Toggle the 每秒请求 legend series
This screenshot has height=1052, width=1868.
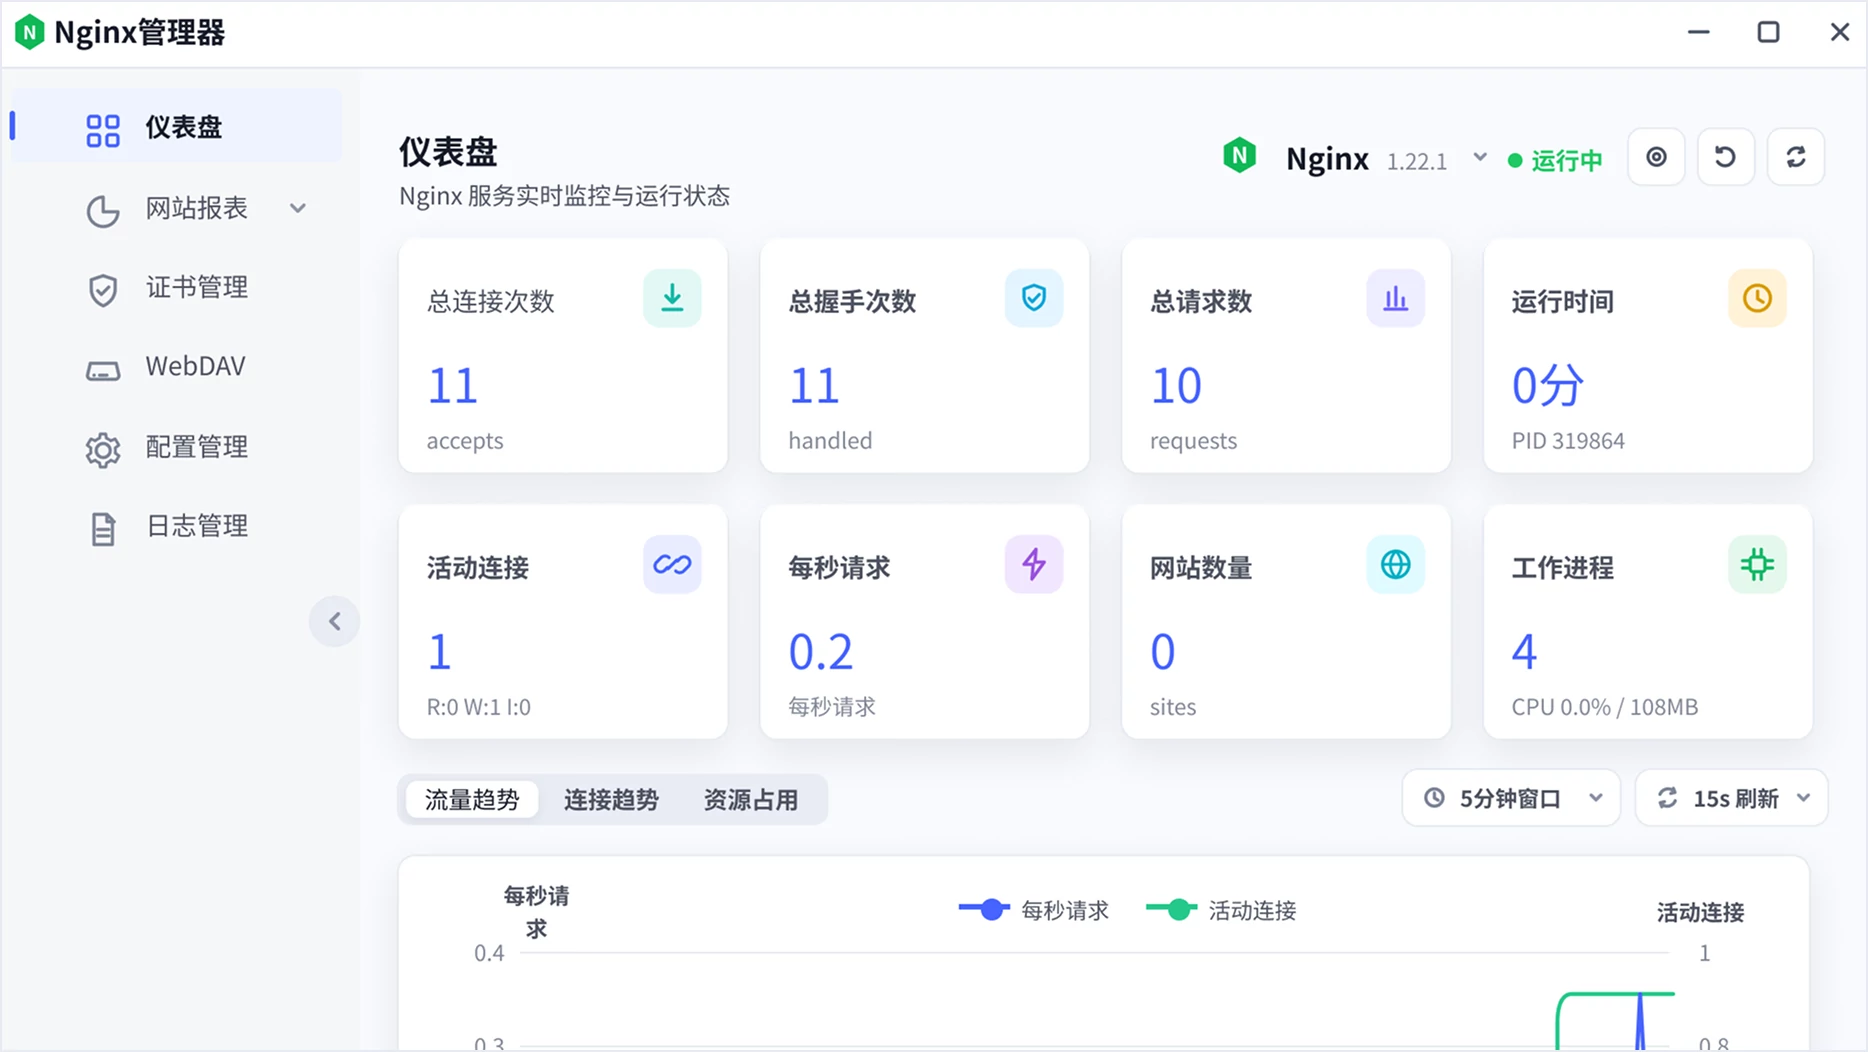coord(1034,910)
